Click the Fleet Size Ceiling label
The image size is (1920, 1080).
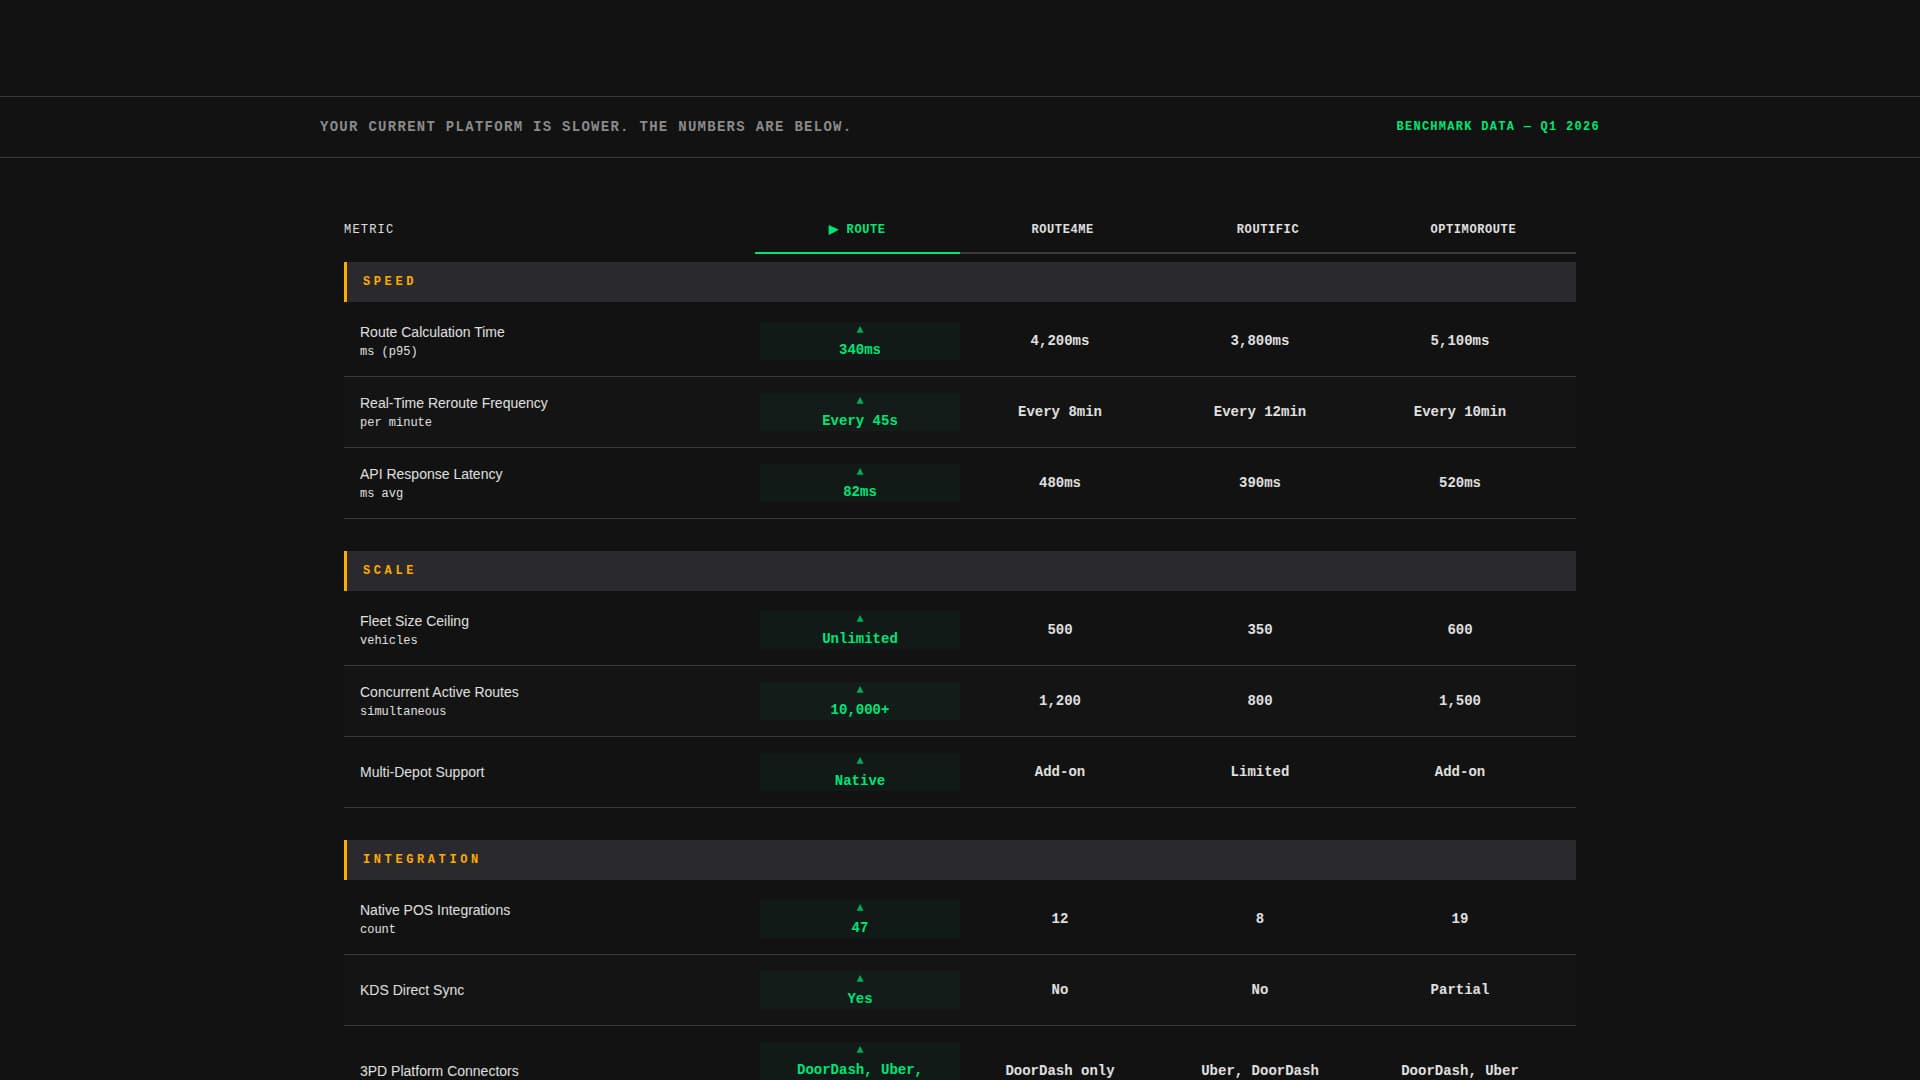click(414, 621)
